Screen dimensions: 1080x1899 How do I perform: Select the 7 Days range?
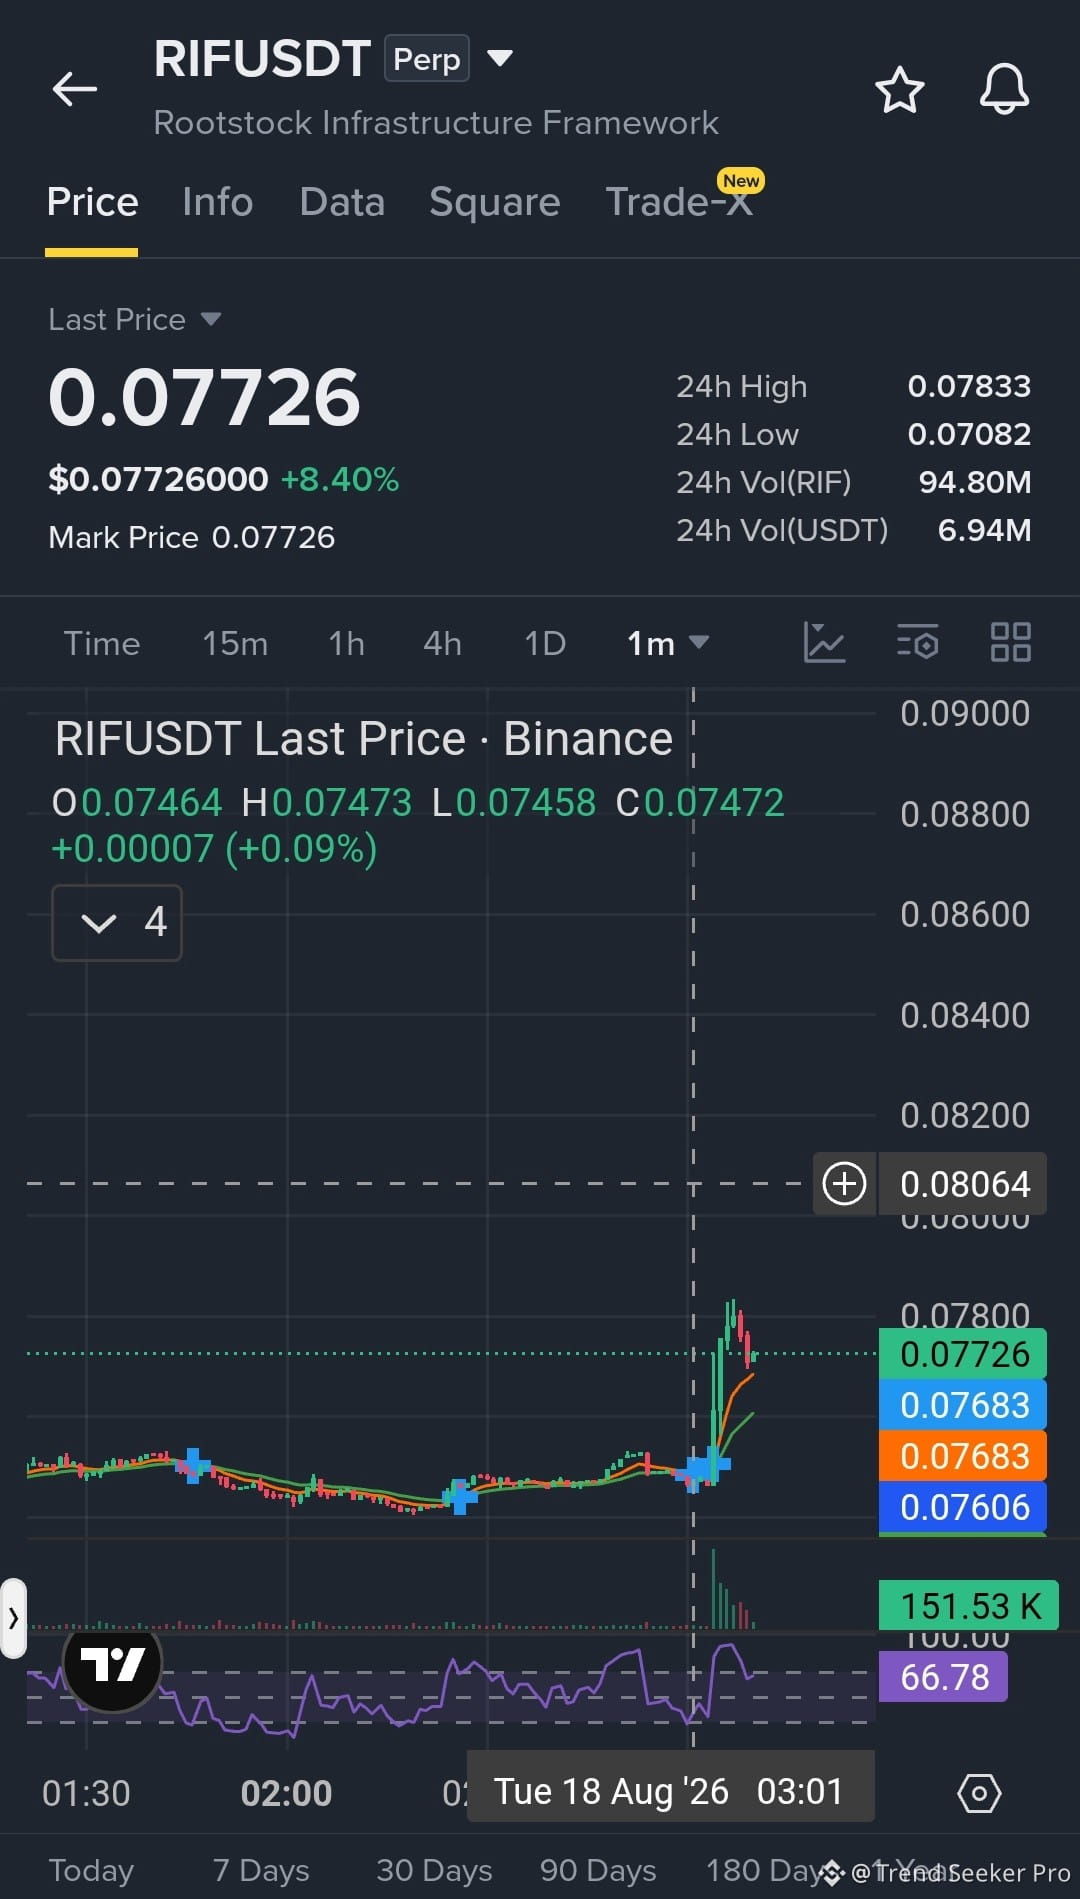pyautogui.click(x=261, y=1870)
